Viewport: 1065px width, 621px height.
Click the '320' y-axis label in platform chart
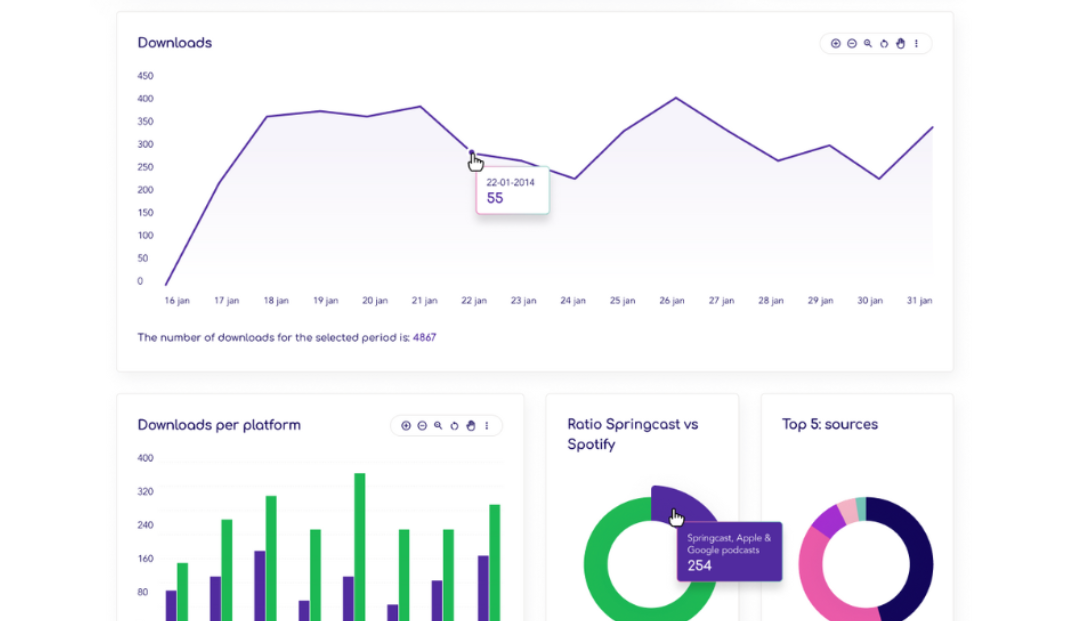coord(145,491)
